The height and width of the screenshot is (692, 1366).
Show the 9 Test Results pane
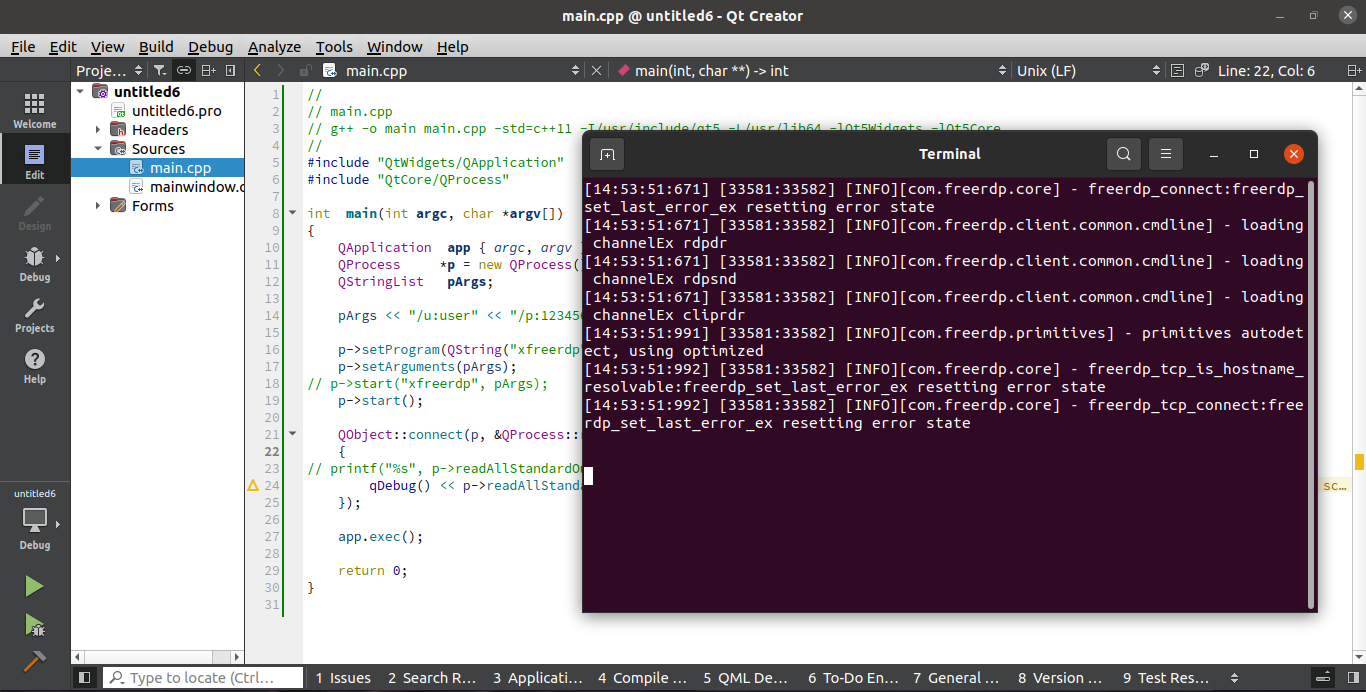(x=1167, y=678)
